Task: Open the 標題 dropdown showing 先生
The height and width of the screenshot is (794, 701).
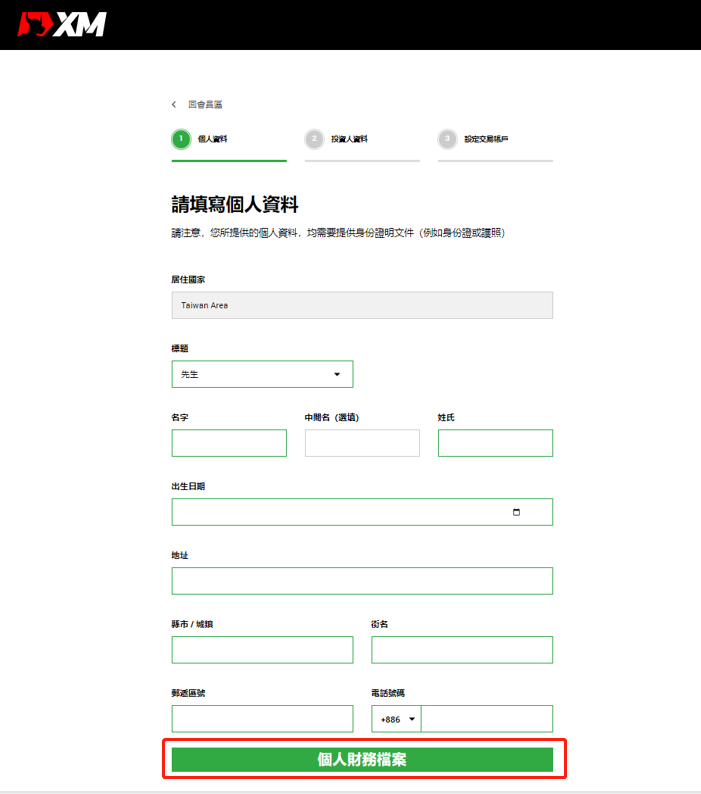Action: (x=262, y=374)
